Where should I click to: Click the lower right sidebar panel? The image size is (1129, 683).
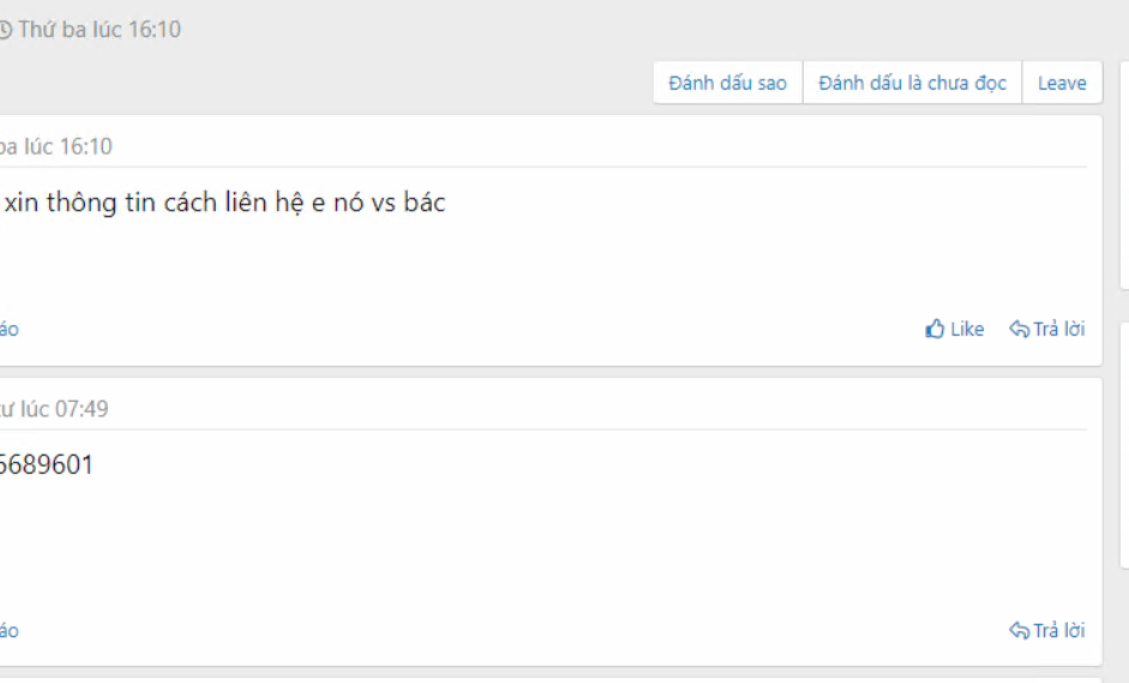[x=1125, y=446]
